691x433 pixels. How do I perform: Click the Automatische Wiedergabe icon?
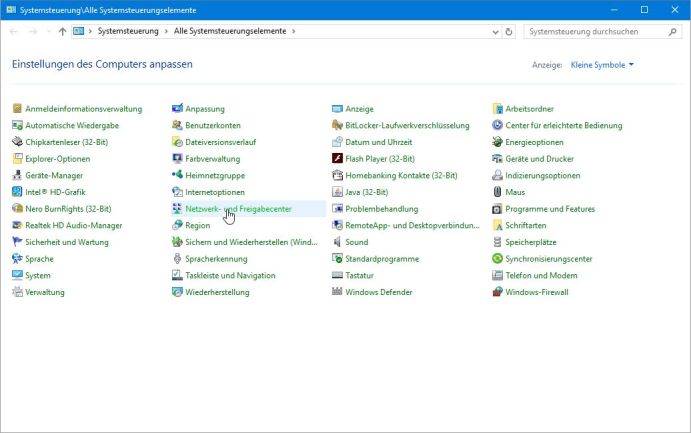pos(17,125)
